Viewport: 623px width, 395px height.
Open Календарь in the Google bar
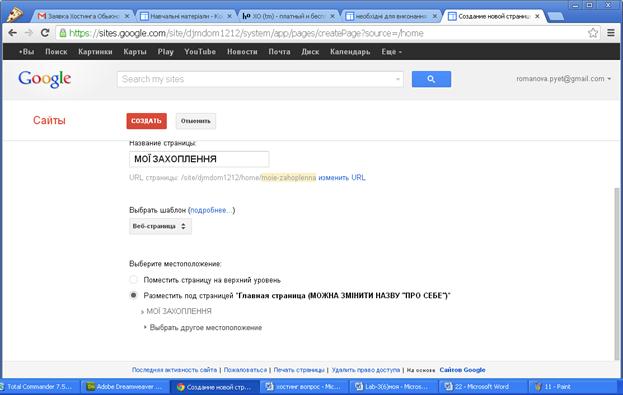click(350, 52)
